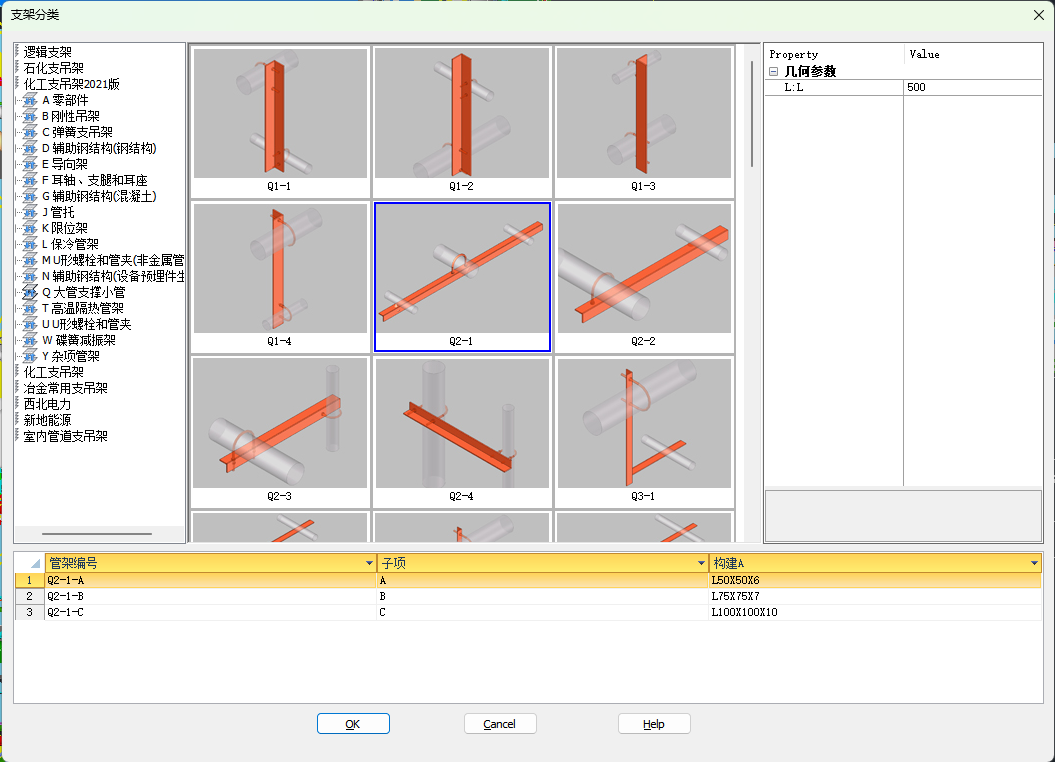Pick the Q2-2 support preview image
This screenshot has width=1055, height=762.
pyautogui.click(x=643, y=267)
